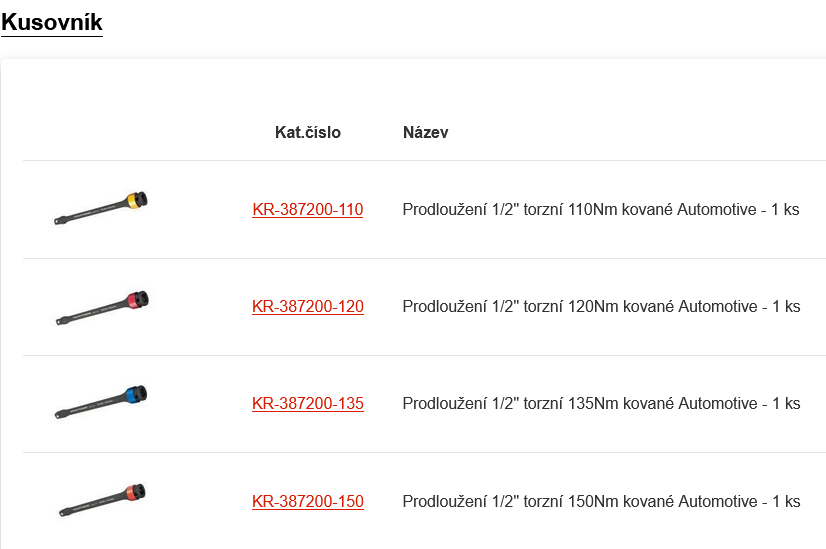
Task: Open the KR-387200-110 catalog link
Action: click(x=307, y=210)
